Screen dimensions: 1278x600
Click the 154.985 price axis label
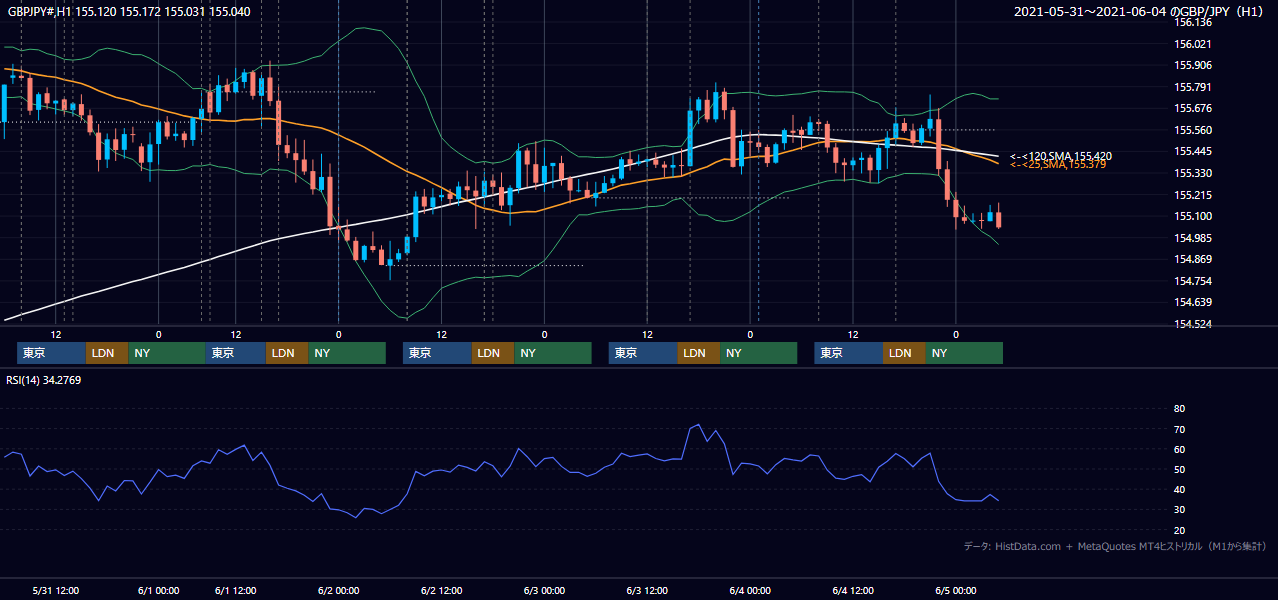click(x=1193, y=238)
